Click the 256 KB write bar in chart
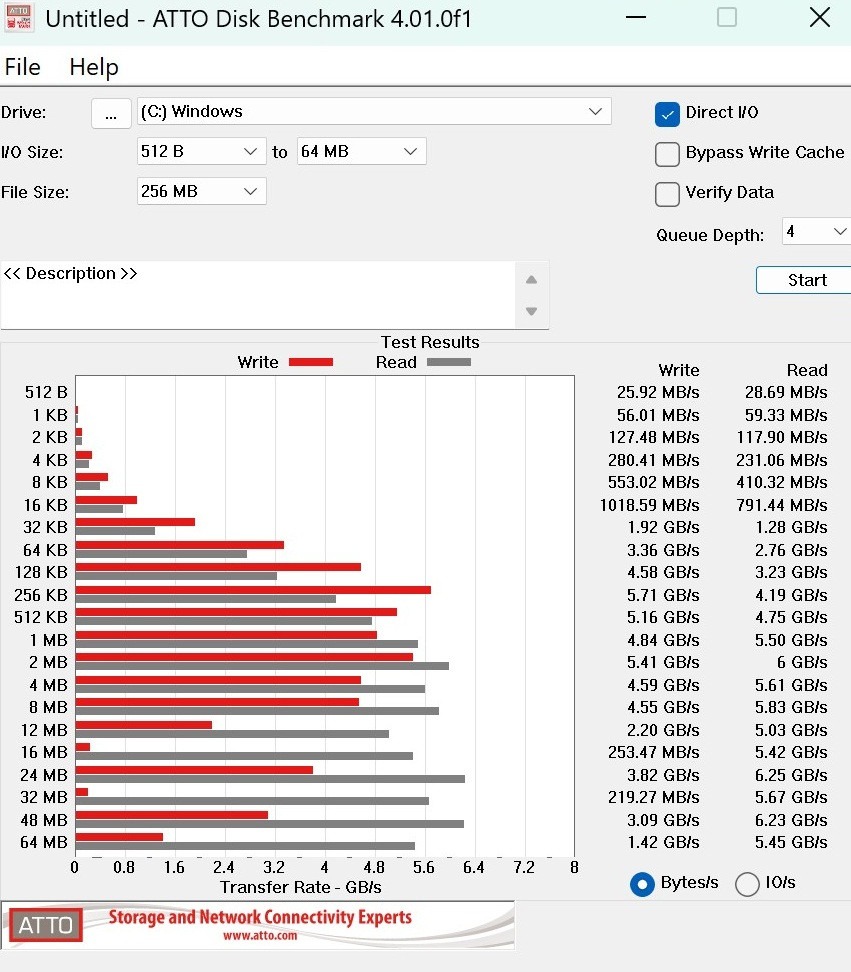This screenshot has width=851, height=972. point(253,590)
